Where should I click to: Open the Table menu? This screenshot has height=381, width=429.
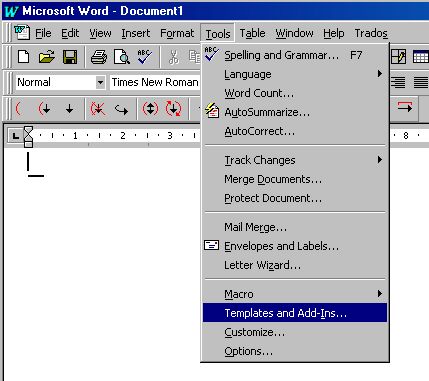click(252, 33)
